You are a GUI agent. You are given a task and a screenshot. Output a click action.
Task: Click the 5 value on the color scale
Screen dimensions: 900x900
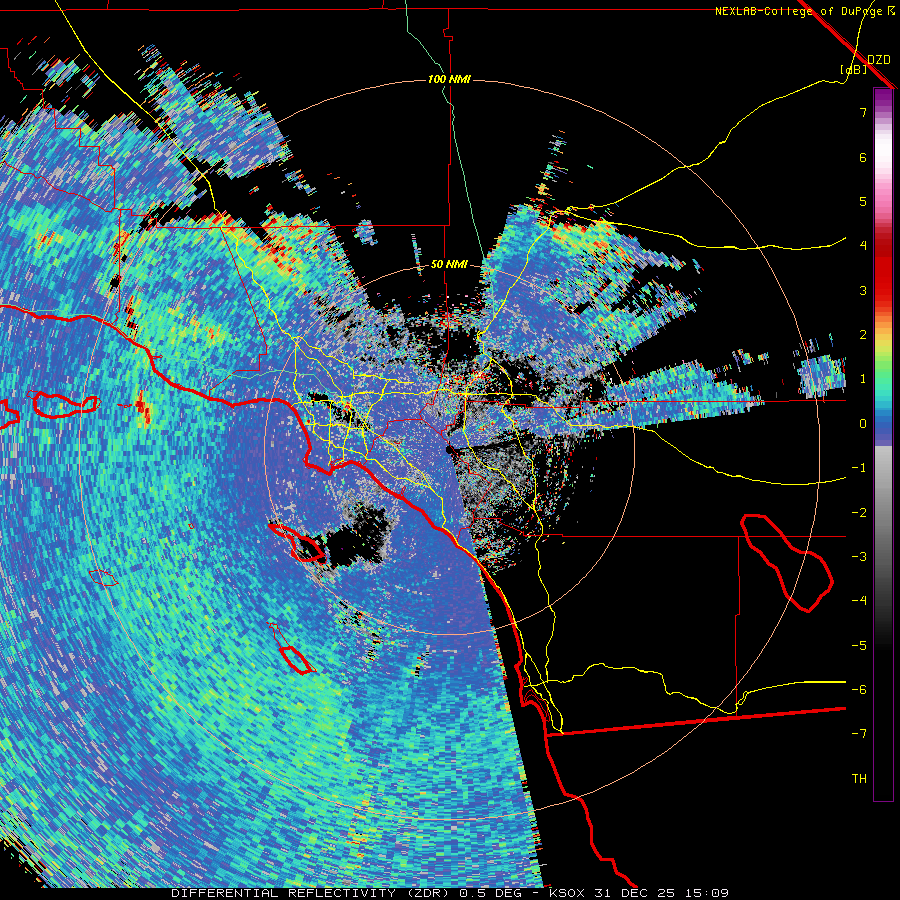point(863,201)
